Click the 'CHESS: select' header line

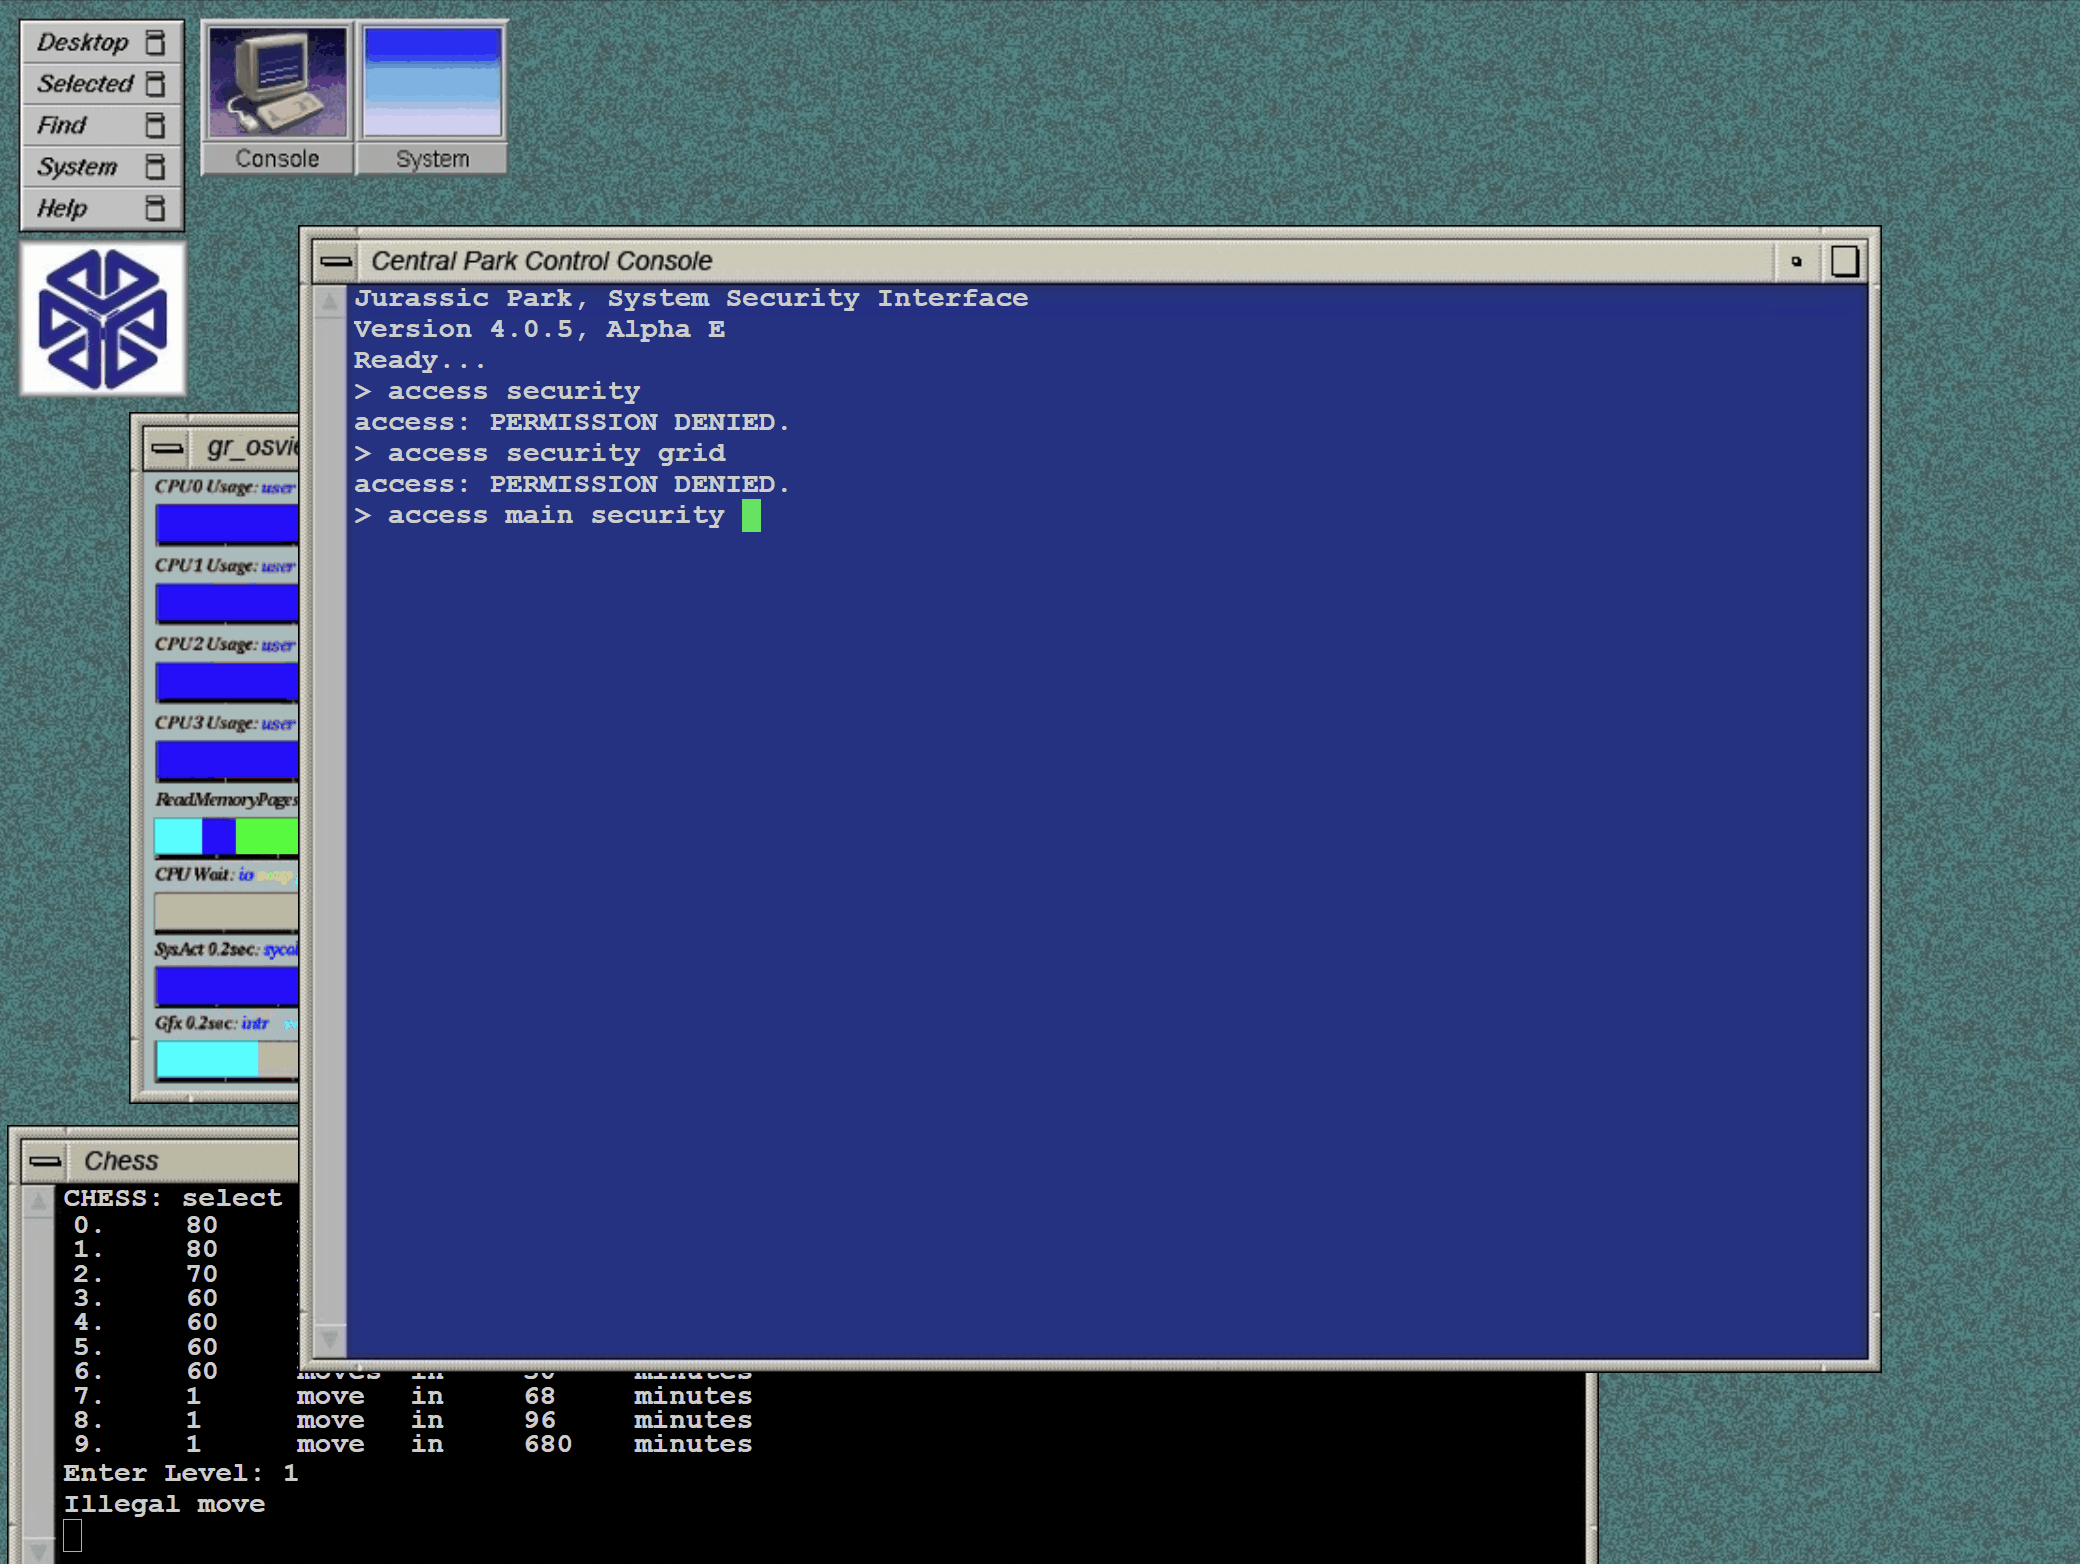pos(173,1198)
